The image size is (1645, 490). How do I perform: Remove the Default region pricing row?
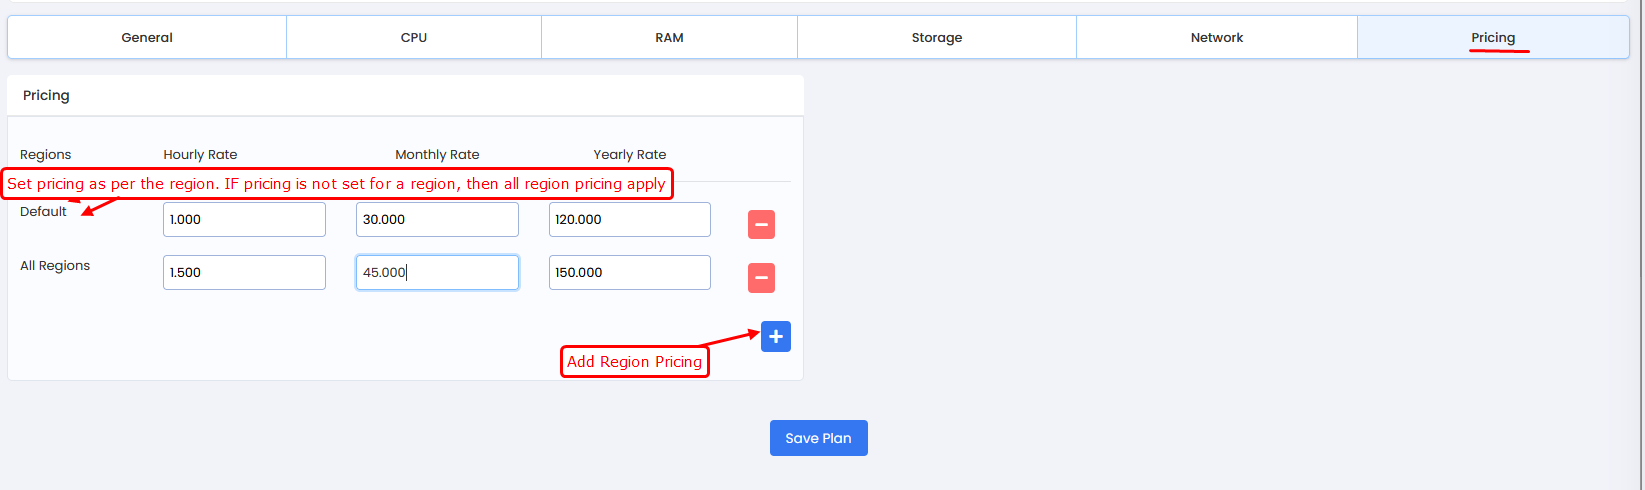761,224
